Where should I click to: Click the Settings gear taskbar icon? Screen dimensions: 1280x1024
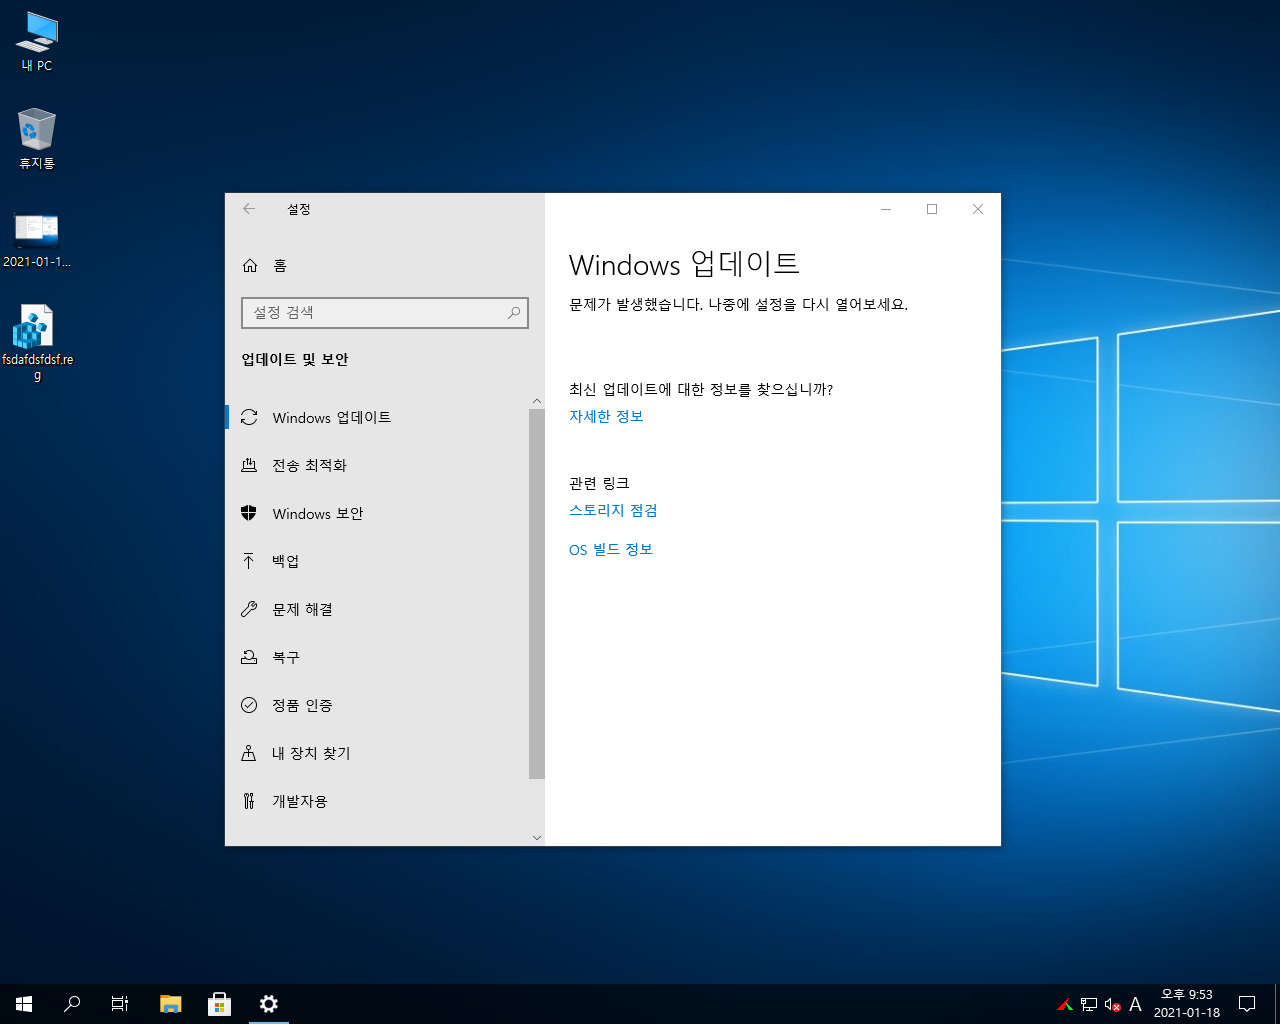[x=268, y=1004]
